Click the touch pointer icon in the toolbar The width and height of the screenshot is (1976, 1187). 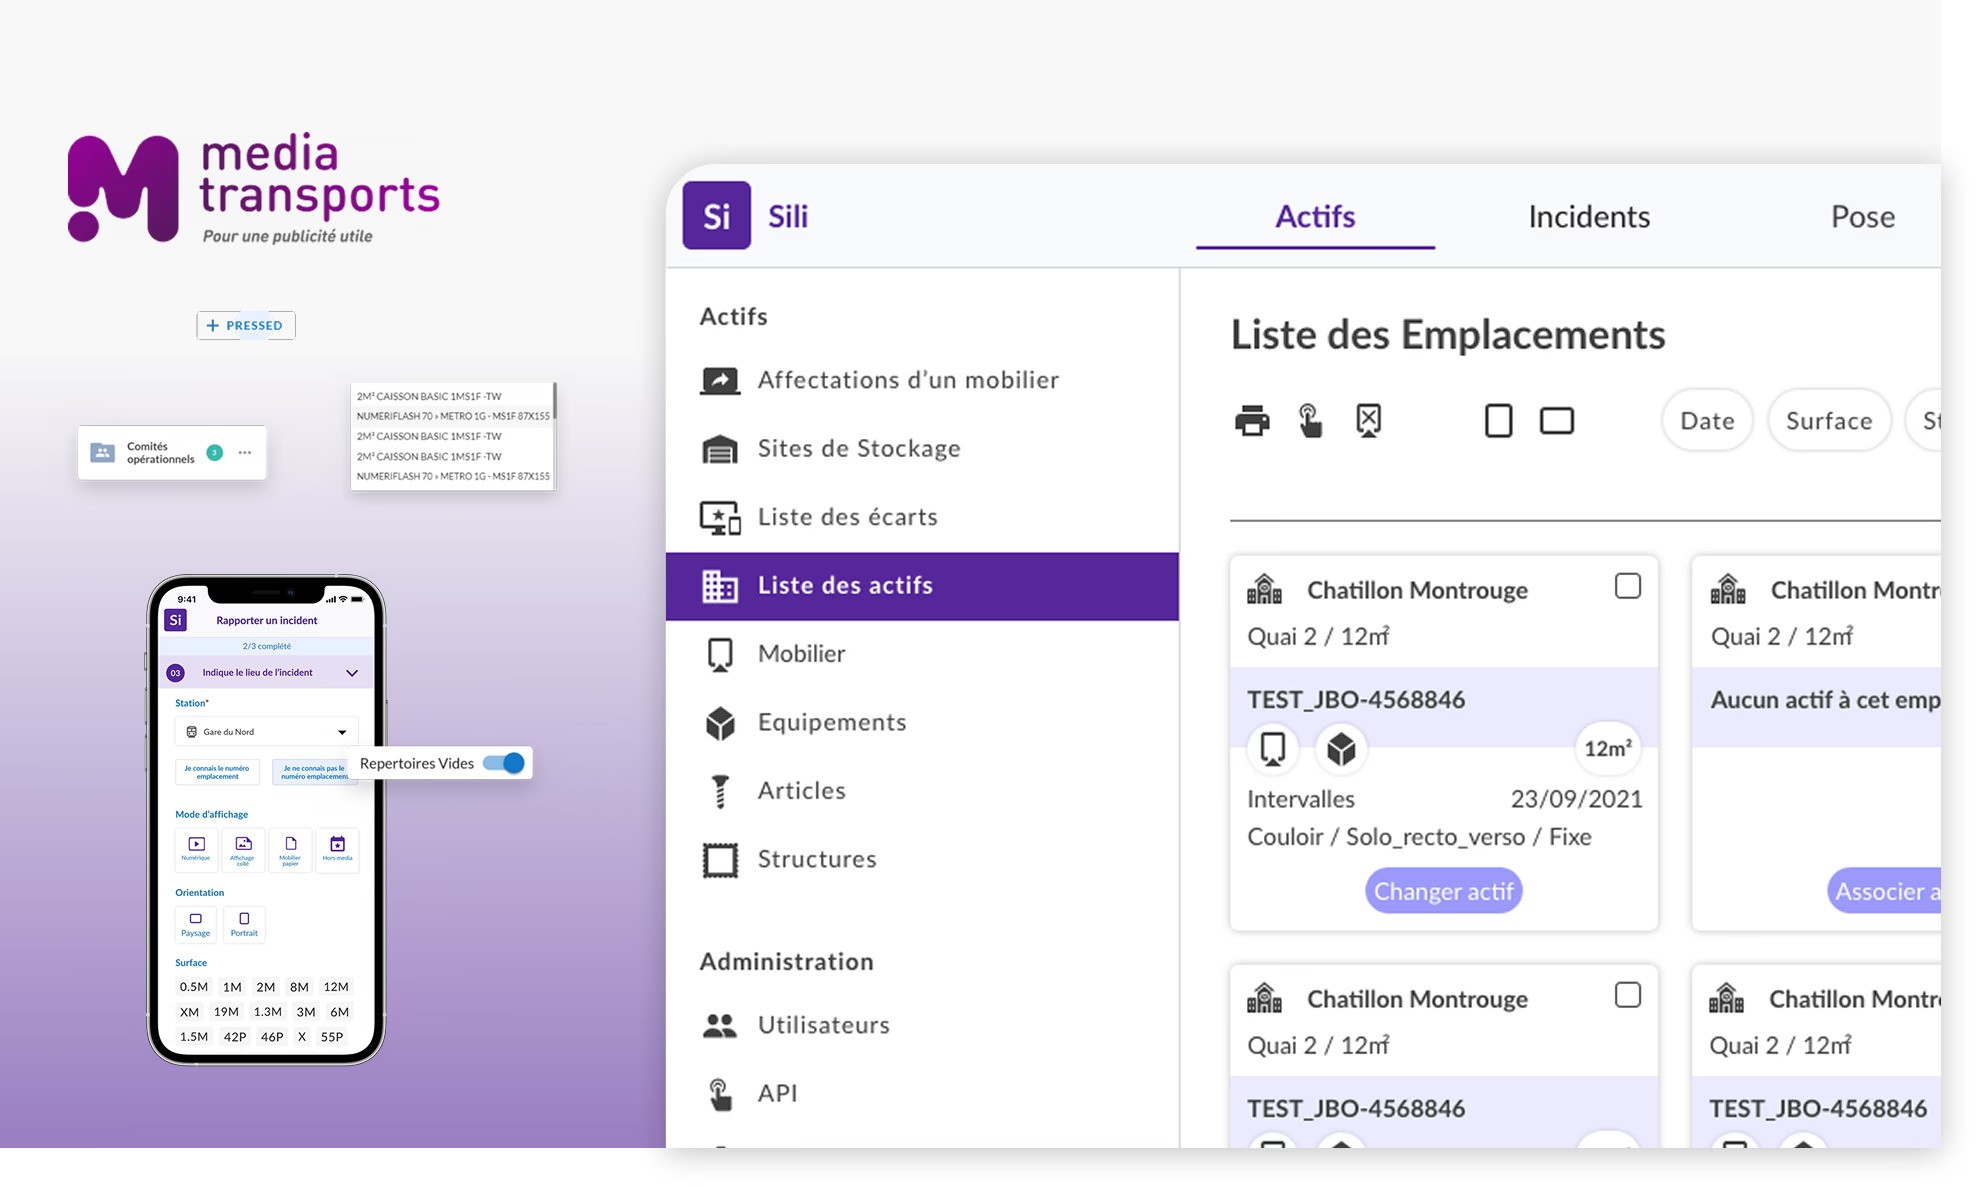coord(1310,421)
